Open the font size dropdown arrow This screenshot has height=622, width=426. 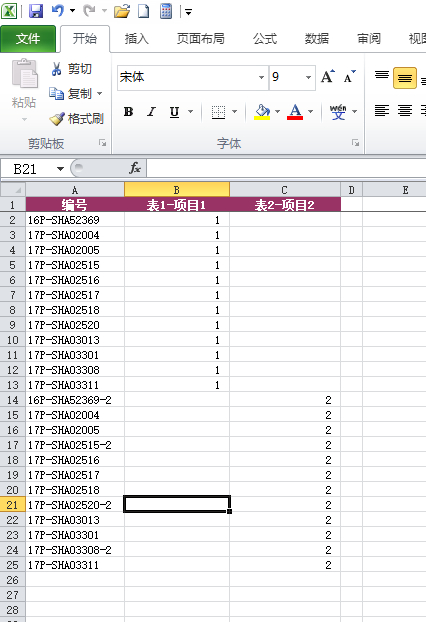click(308, 77)
